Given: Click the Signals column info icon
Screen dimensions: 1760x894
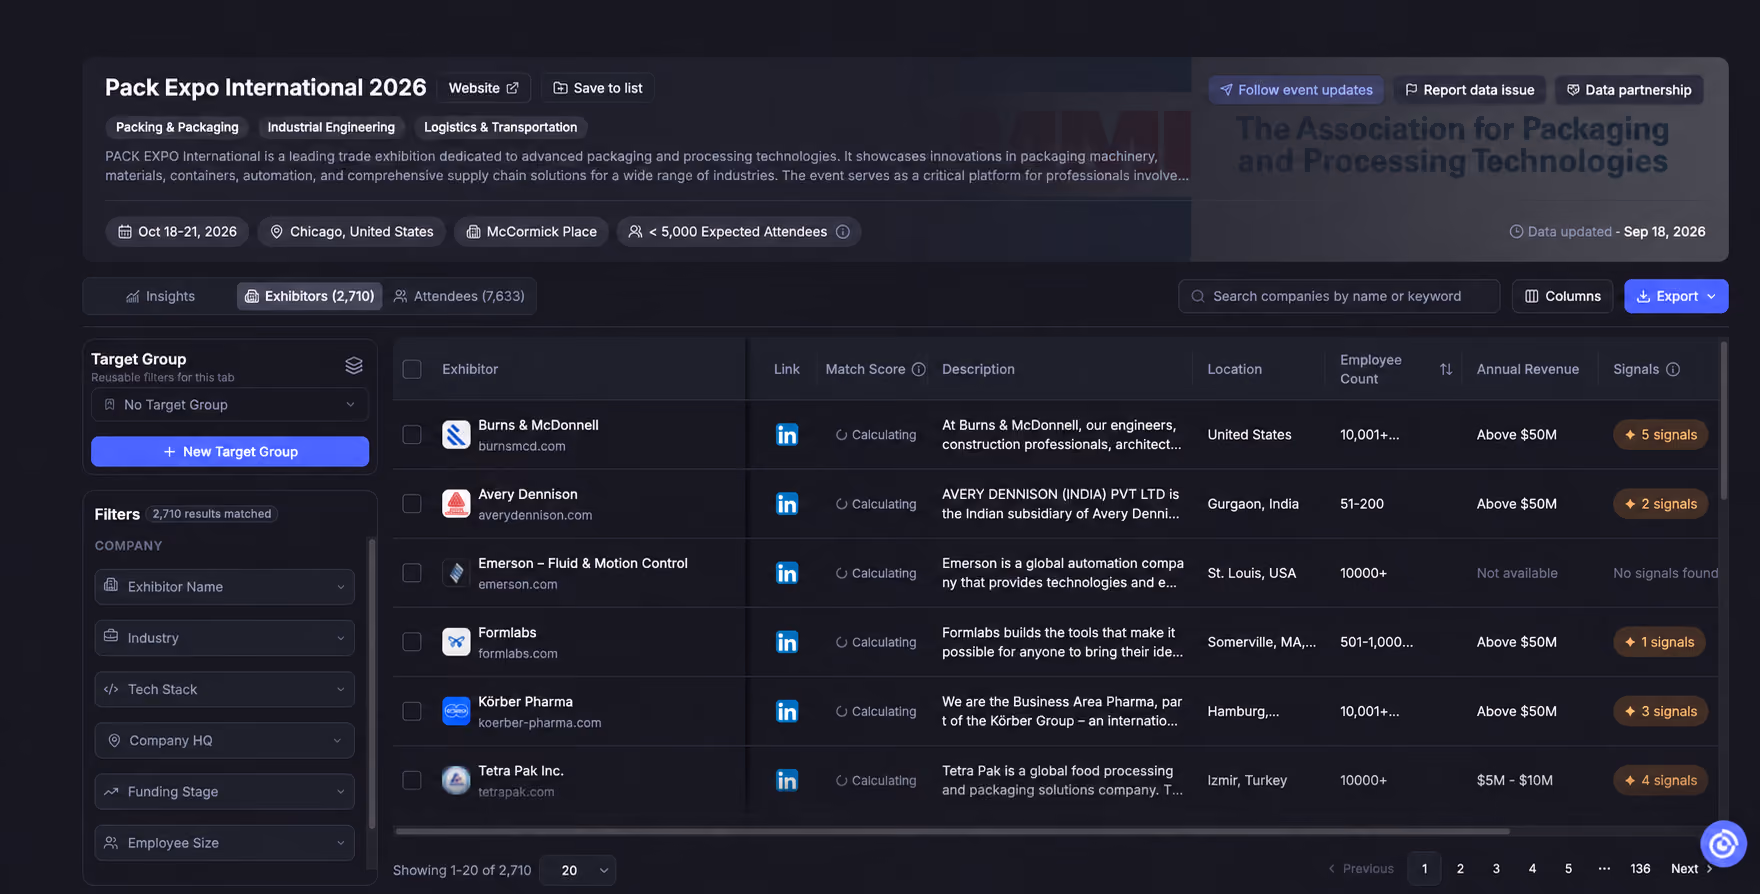Looking at the screenshot, I should tap(1673, 369).
